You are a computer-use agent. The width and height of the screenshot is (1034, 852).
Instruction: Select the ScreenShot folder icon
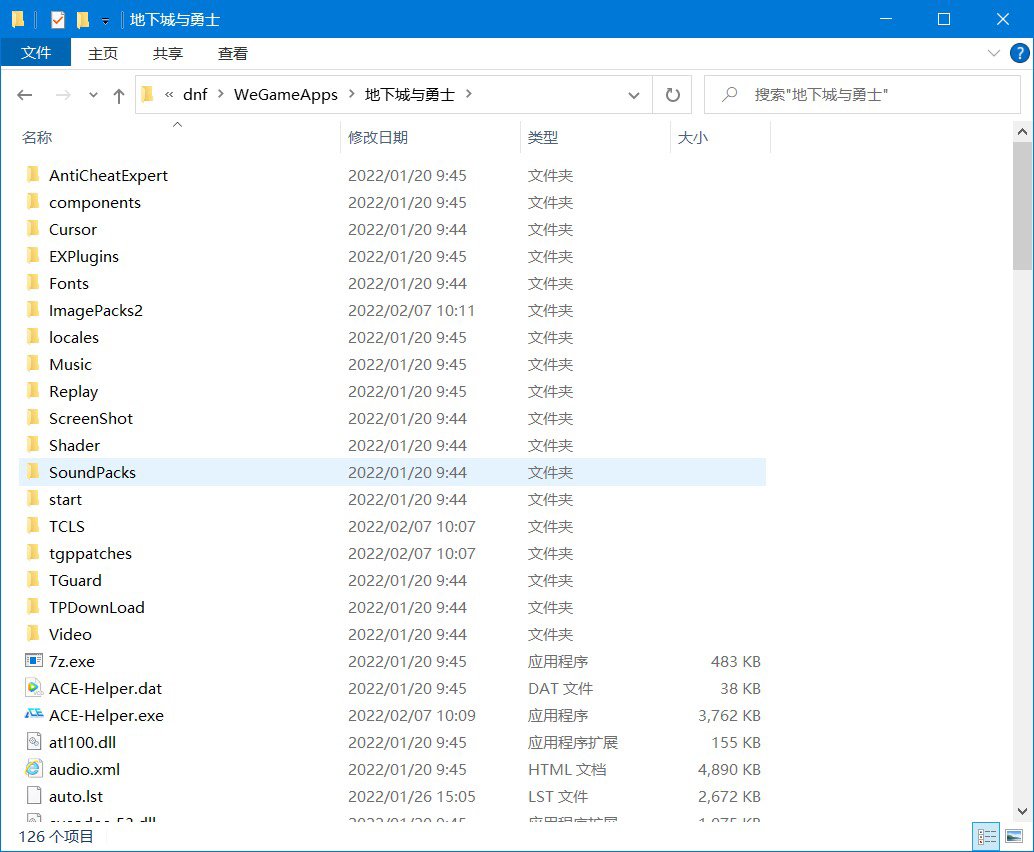point(33,417)
